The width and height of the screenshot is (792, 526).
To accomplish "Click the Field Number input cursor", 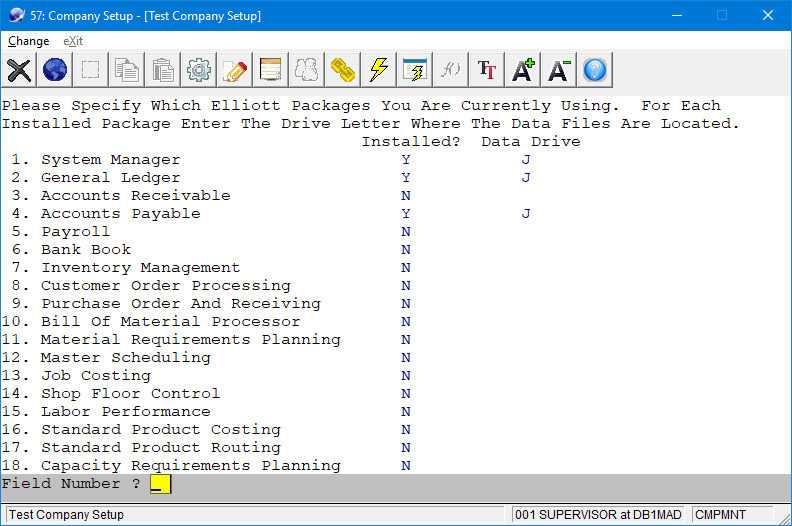I will pos(160,485).
